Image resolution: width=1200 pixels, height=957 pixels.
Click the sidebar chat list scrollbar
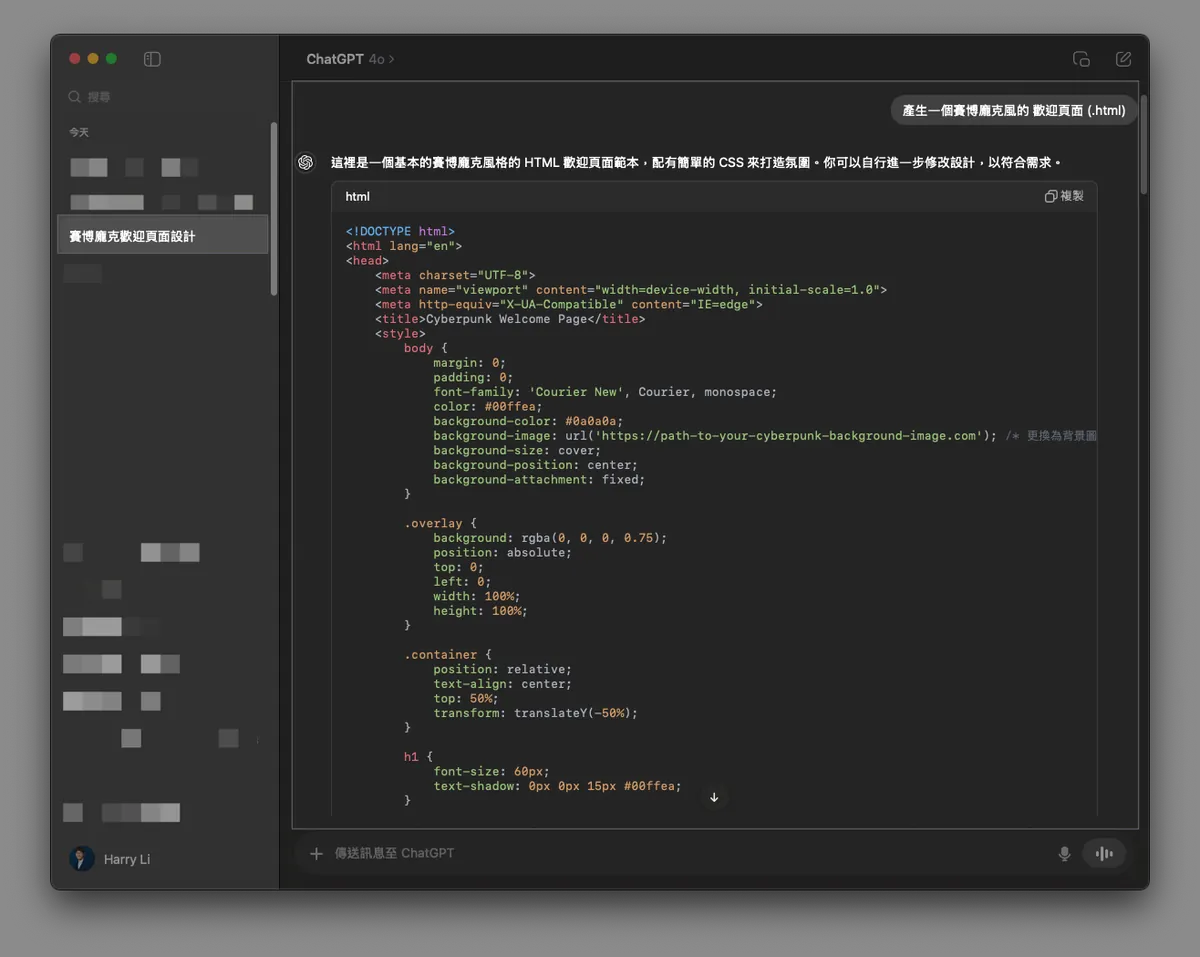pyautogui.click(x=273, y=208)
